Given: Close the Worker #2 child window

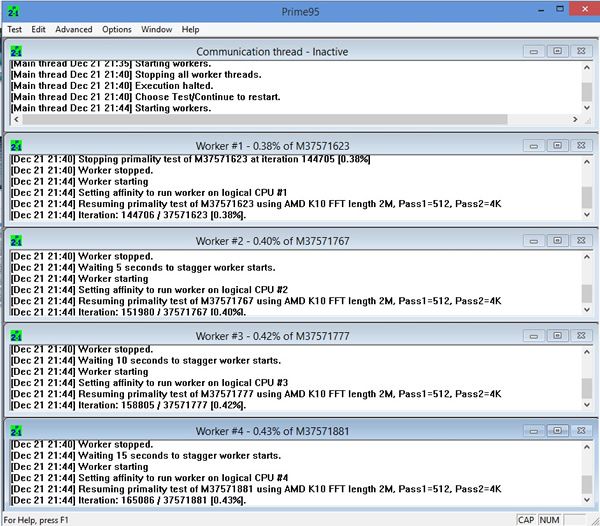Looking at the screenshot, I should [x=581, y=241].
